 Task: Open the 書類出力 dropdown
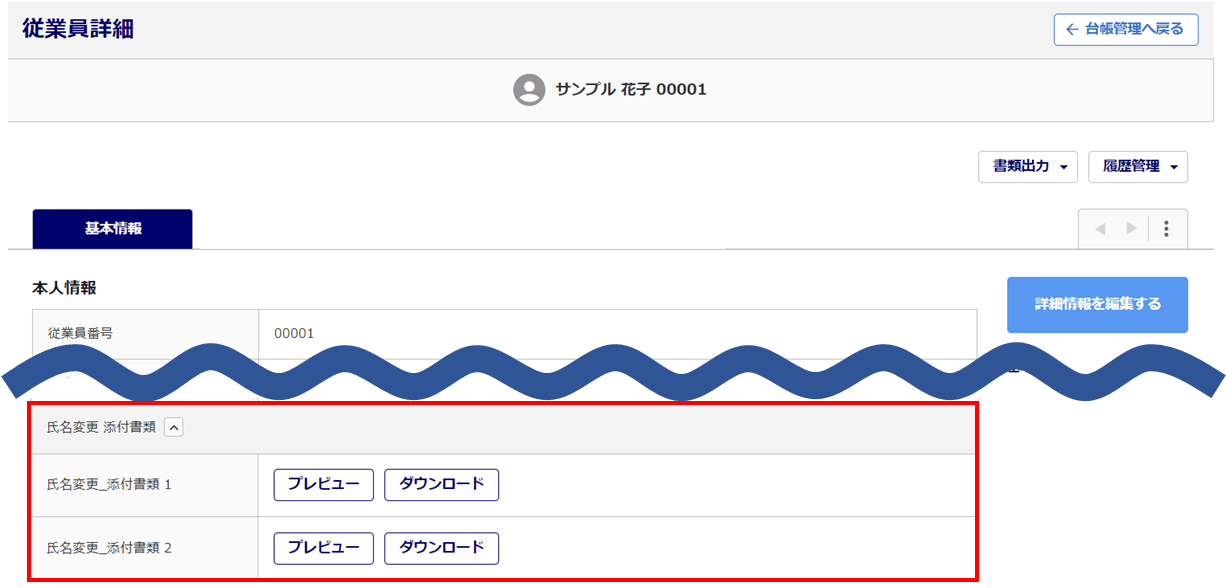coord(1028,167)
